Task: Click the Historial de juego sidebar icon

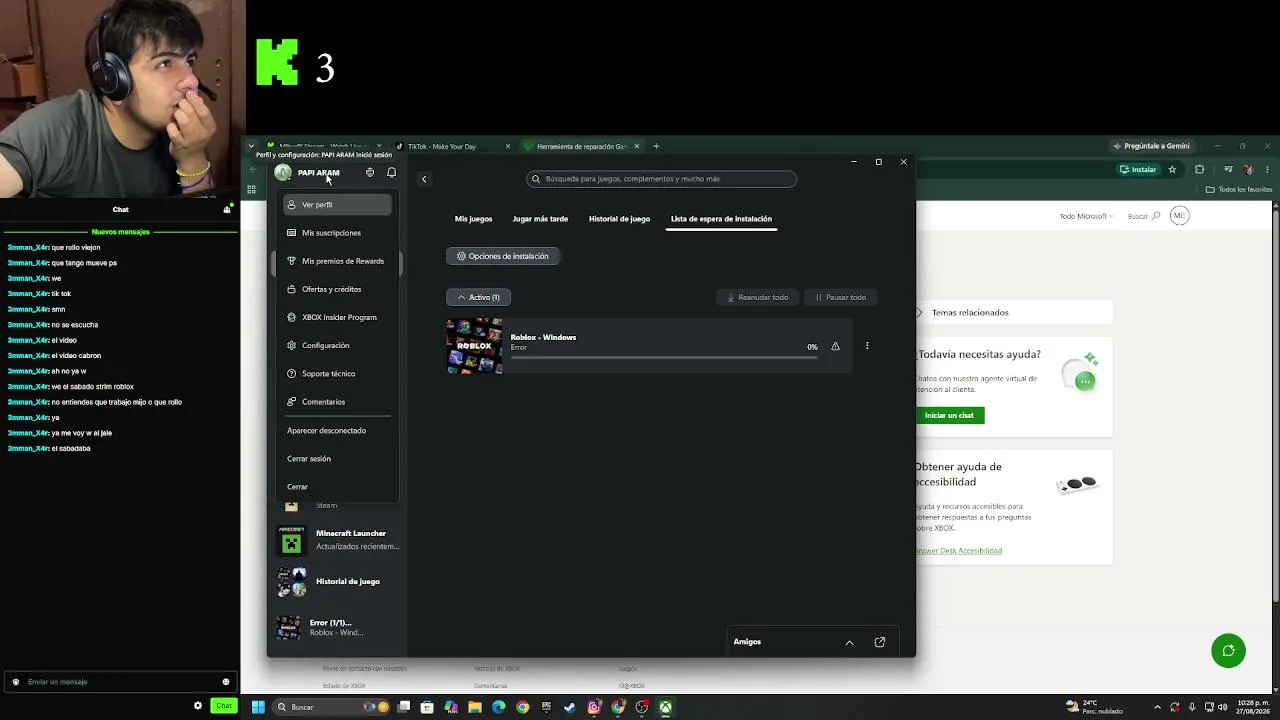Action: click(291, 581)
